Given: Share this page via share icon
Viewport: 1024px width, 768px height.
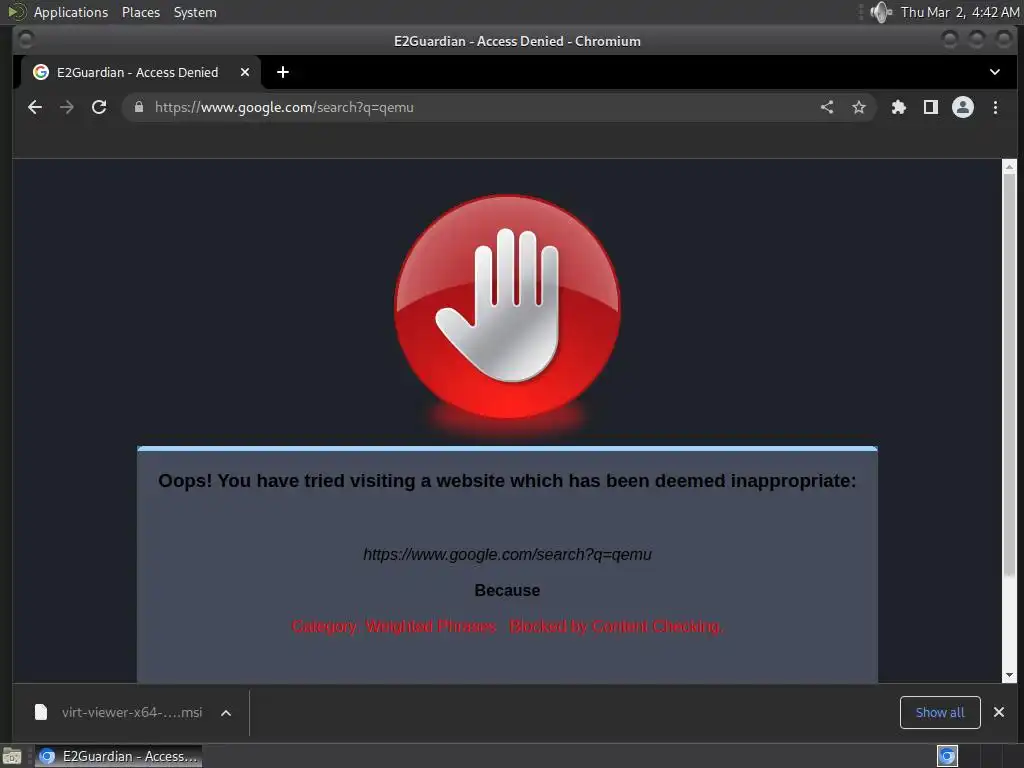Looking at the screenshot, I should click(827, 107).
